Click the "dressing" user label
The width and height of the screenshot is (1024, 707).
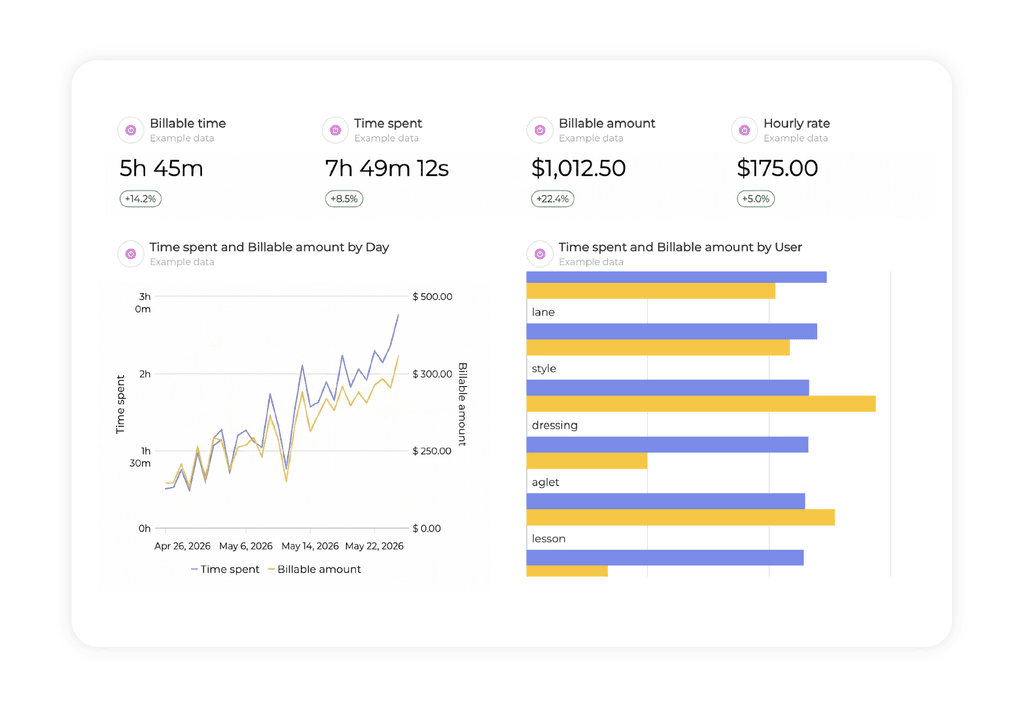point(554,426)
